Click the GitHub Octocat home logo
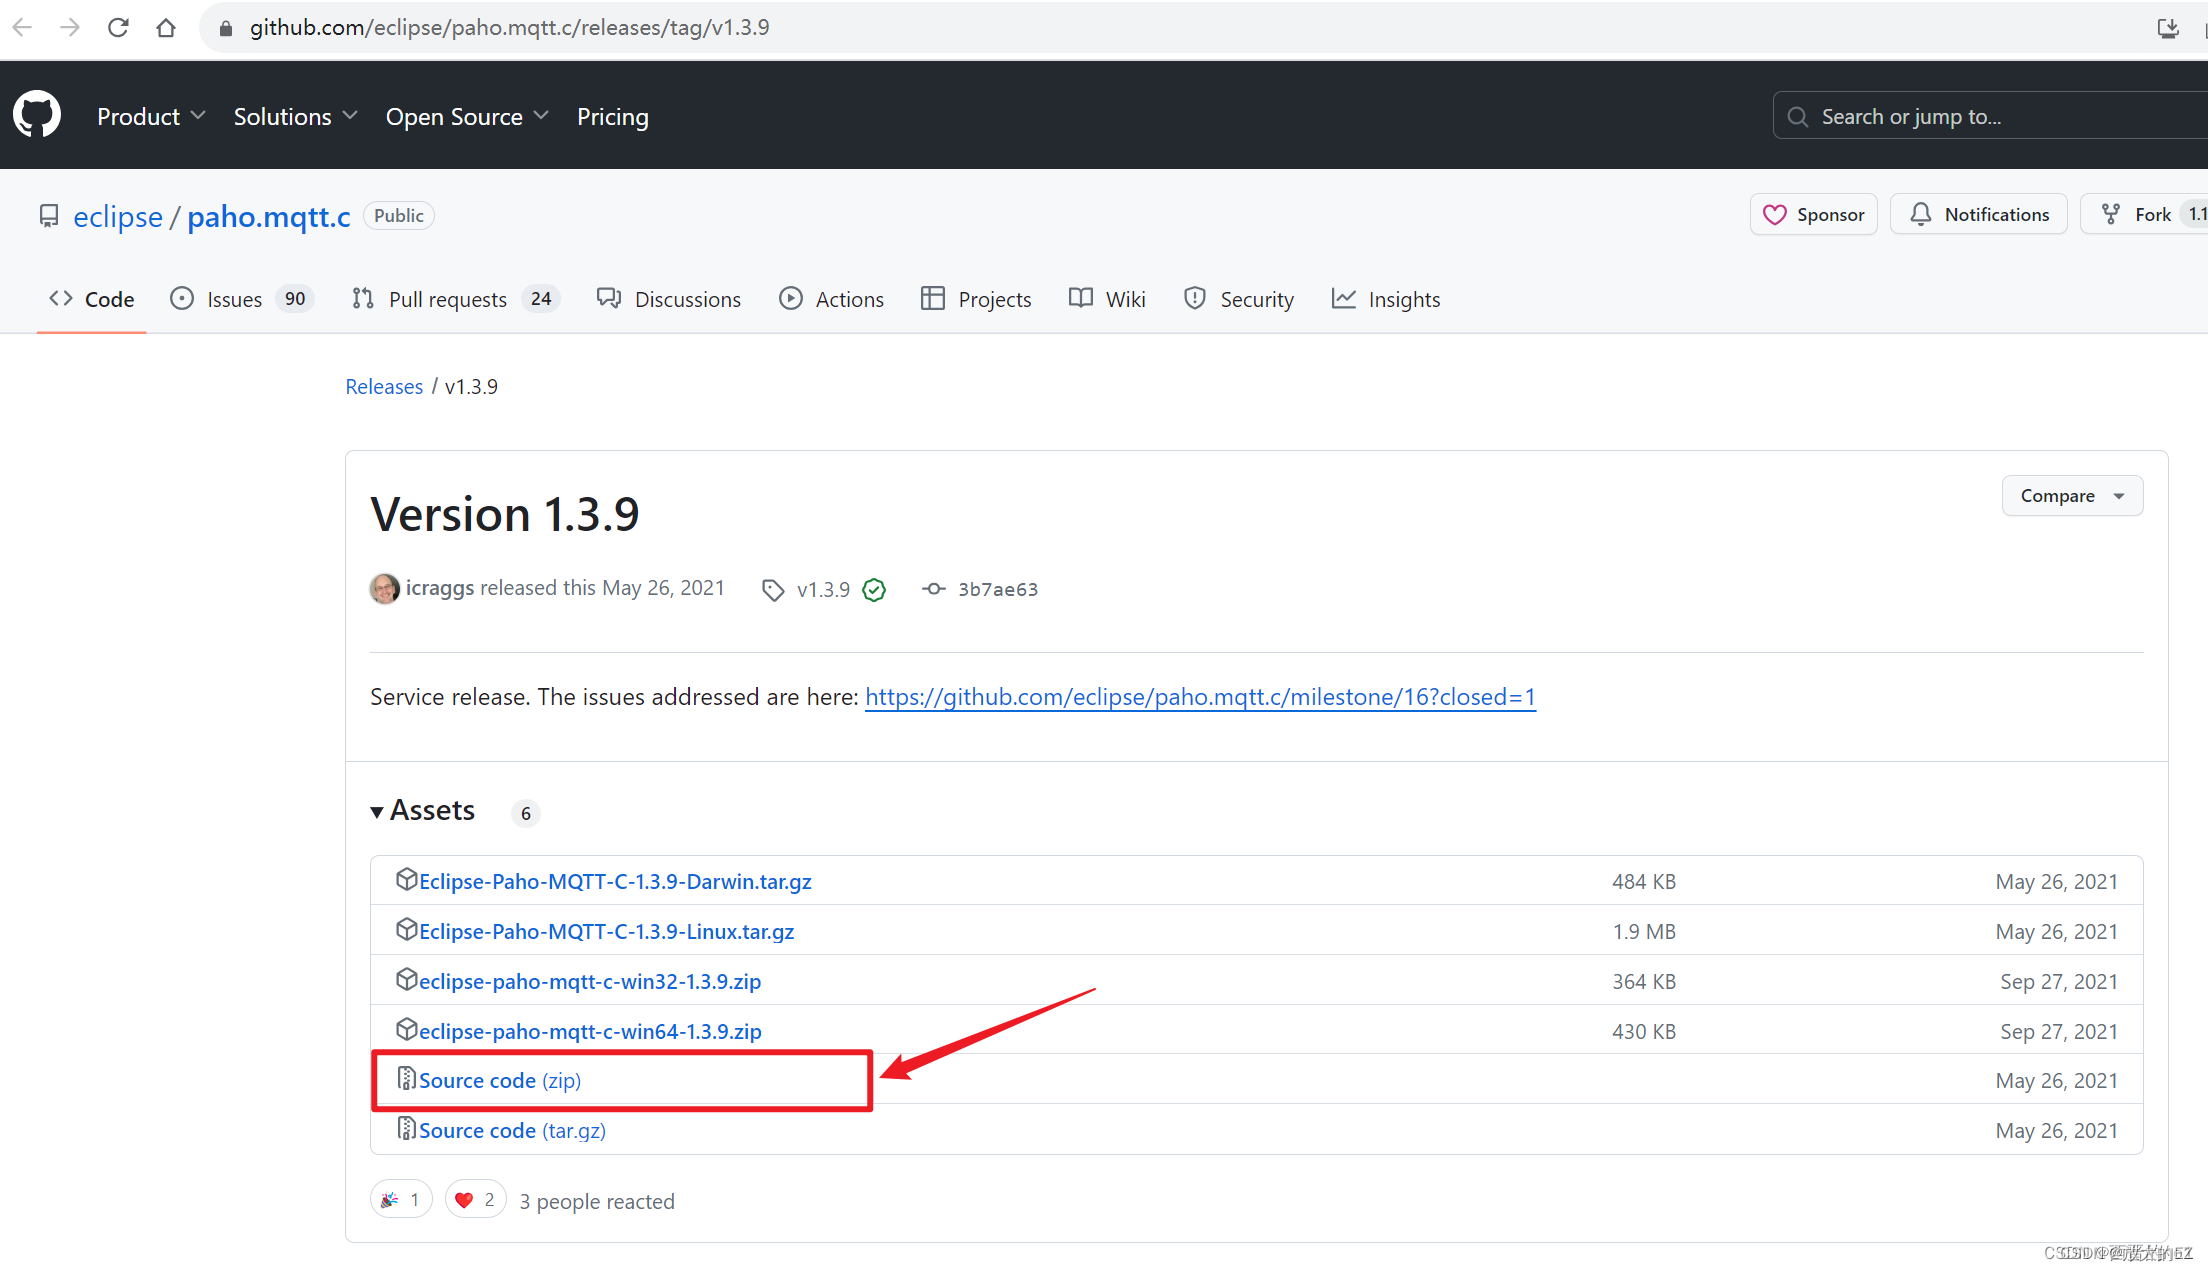This screenshot has width=2208, height=1271. (37, 115)
